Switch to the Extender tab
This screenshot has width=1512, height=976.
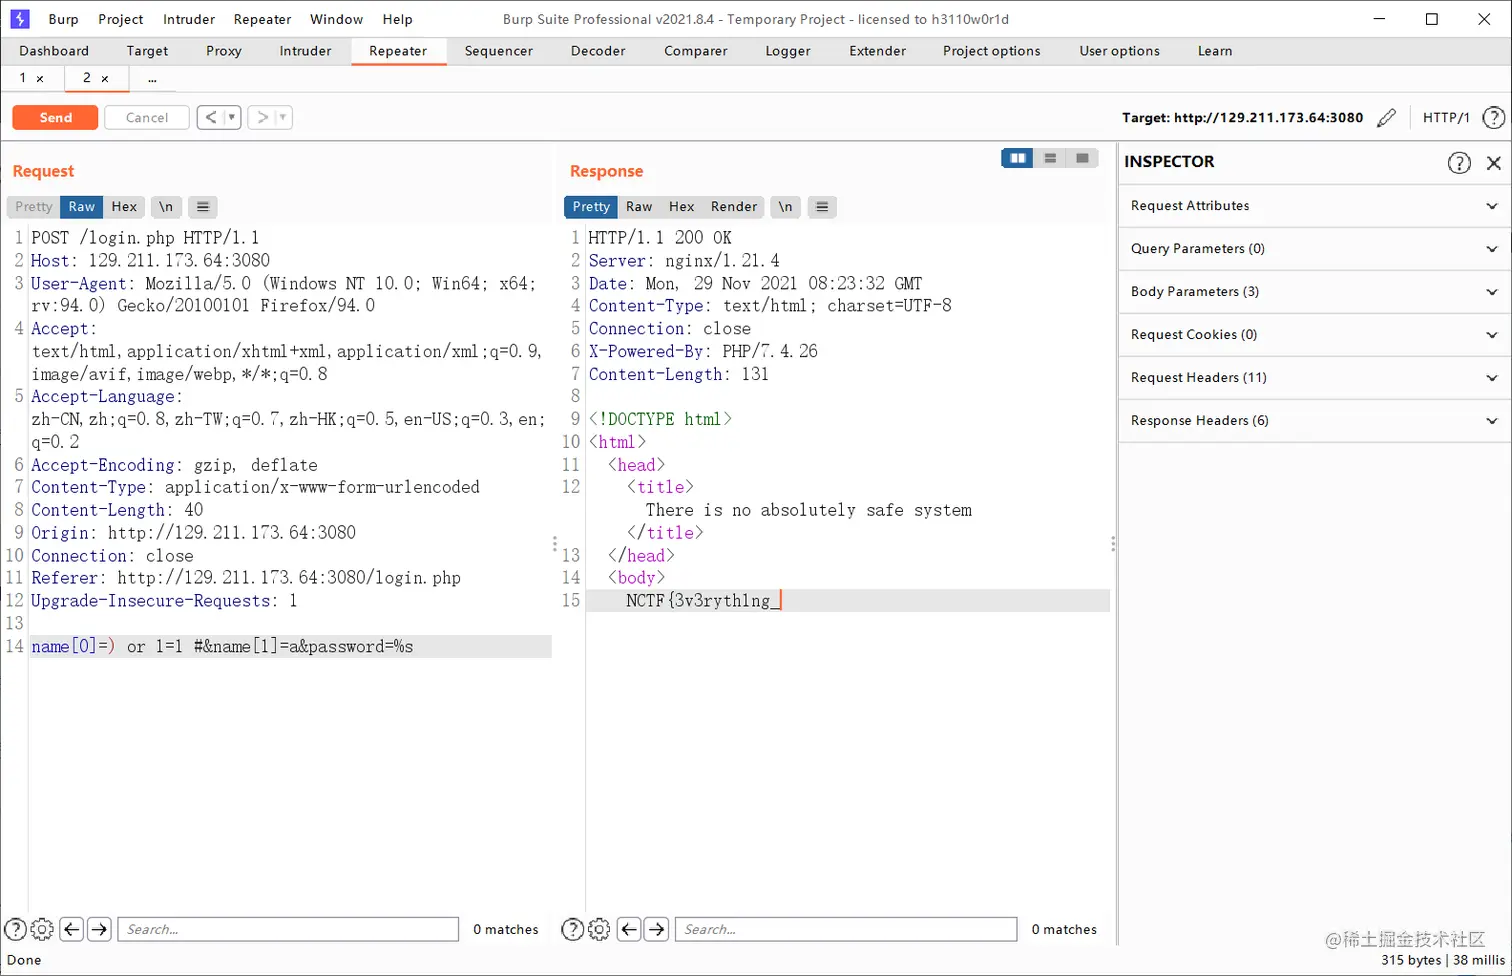coord(877,51)
